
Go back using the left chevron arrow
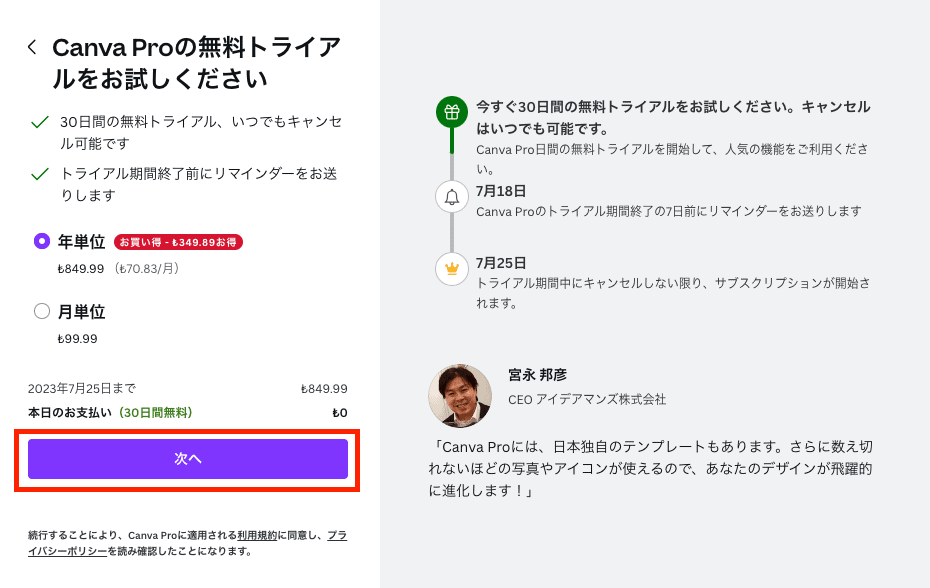coord(33,47)
